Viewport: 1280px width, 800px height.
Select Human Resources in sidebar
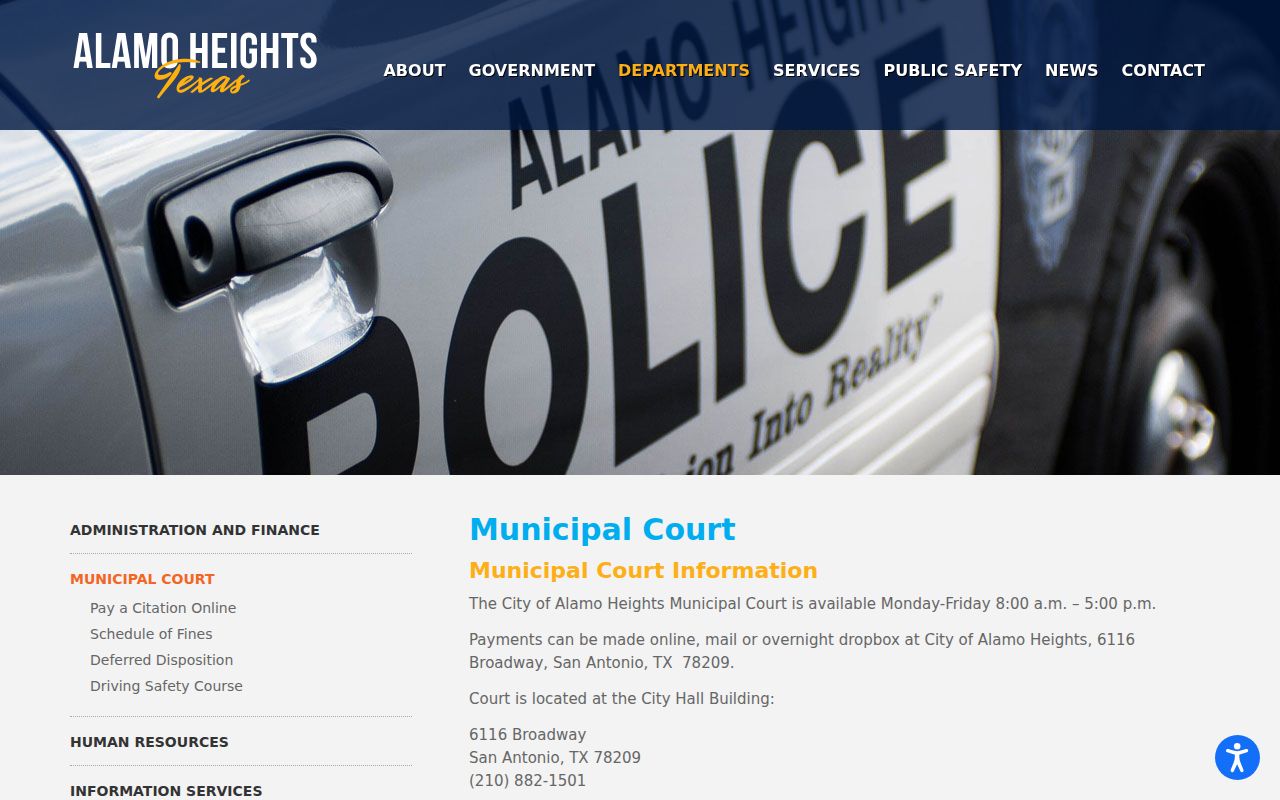(x=149, y=742)
